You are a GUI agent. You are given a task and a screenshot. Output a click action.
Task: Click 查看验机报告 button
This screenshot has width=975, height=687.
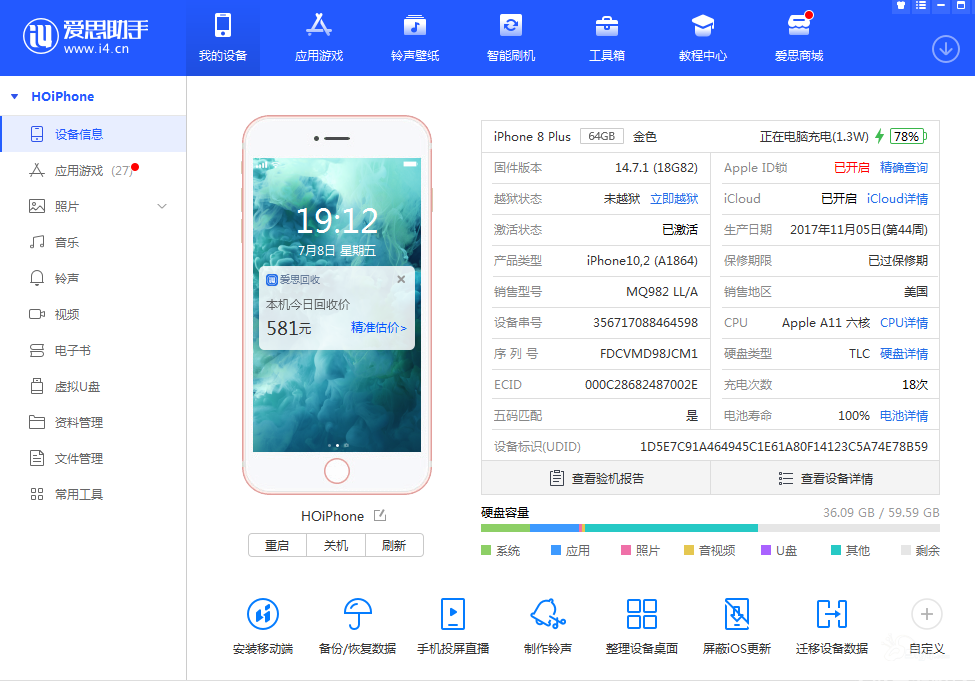click(x=596, y=478)
